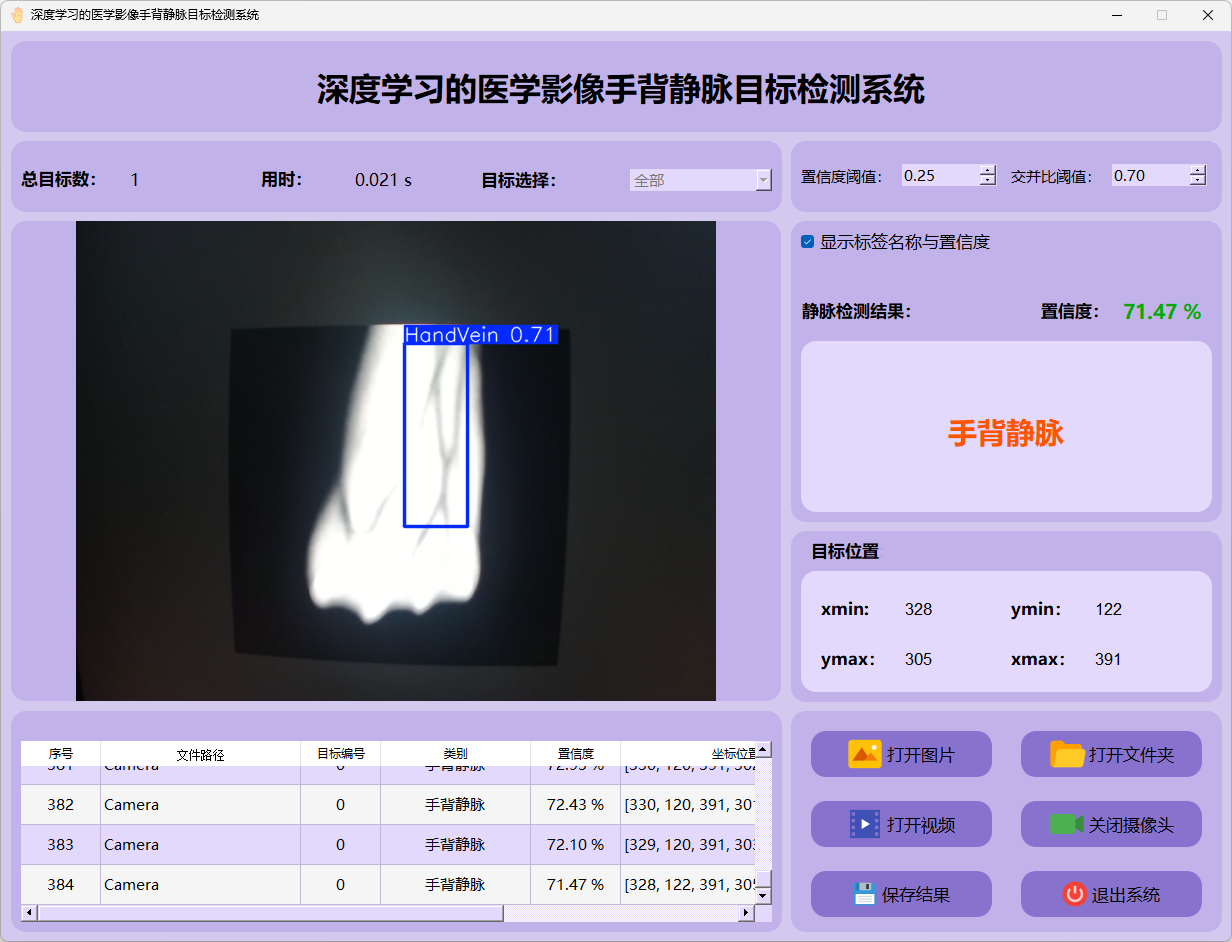Decrease the 交并比阈值 value with down arrow
The height and width of the screenshot is (942, 1232).
coord(1198,181)
